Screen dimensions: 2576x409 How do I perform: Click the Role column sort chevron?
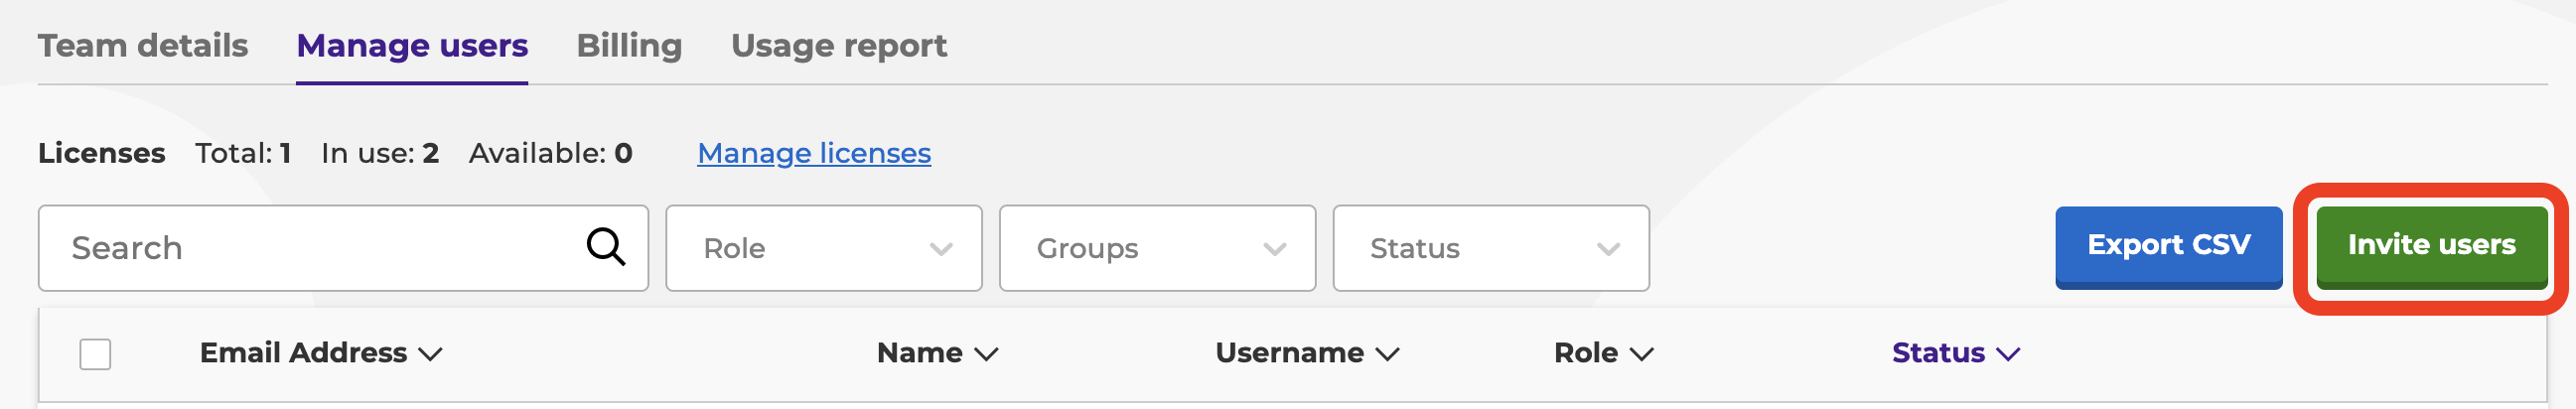tap(1641, 354)
